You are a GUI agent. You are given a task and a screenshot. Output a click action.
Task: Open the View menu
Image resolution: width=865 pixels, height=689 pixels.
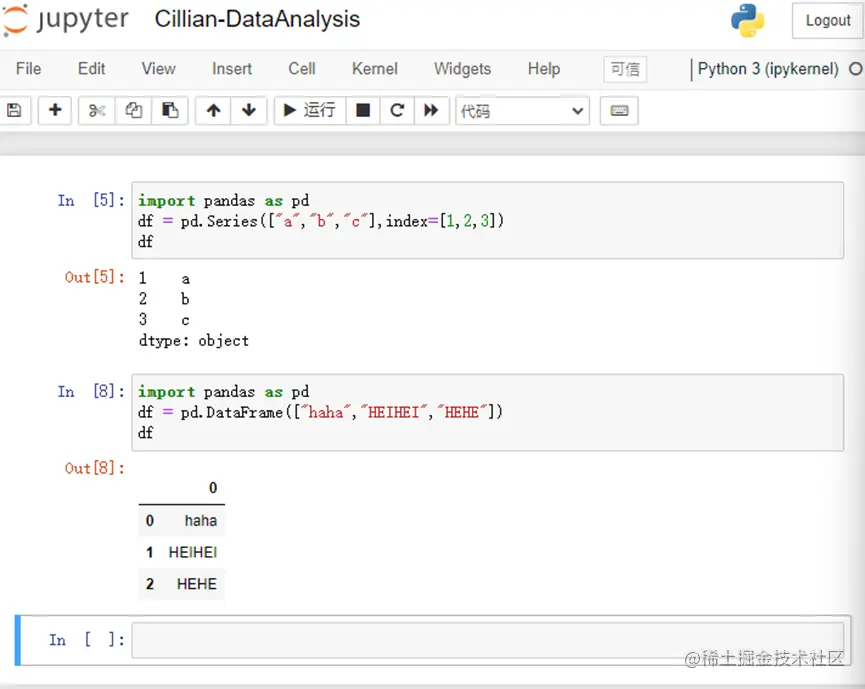click(x=158, y=69)
